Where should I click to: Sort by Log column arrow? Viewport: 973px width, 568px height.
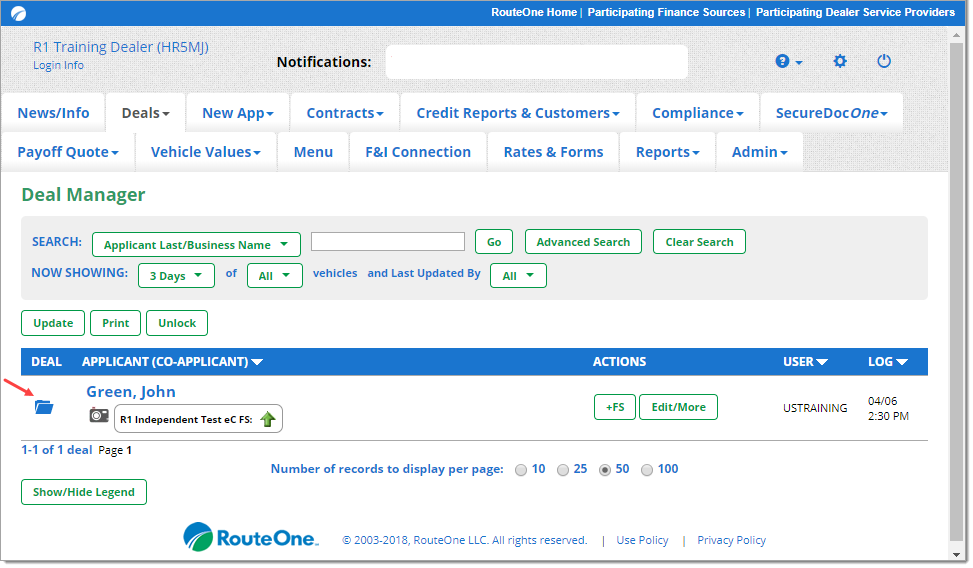(x=902, y=362)
